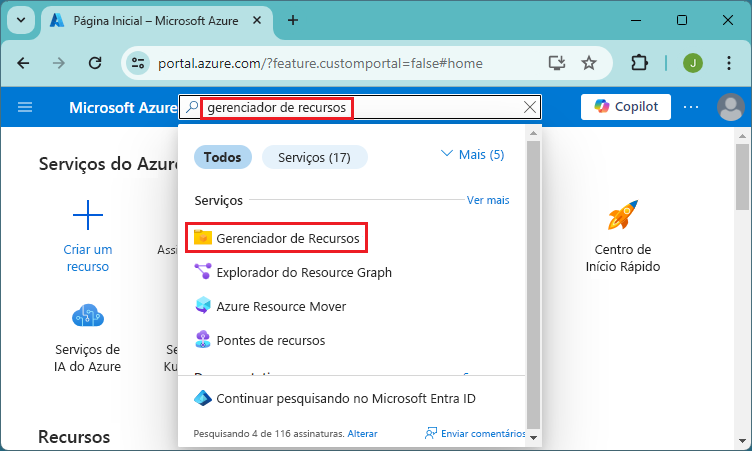
Task: Select the Serviços (17) filter tab
Action: pyautogui.click(x=314, y=157)
